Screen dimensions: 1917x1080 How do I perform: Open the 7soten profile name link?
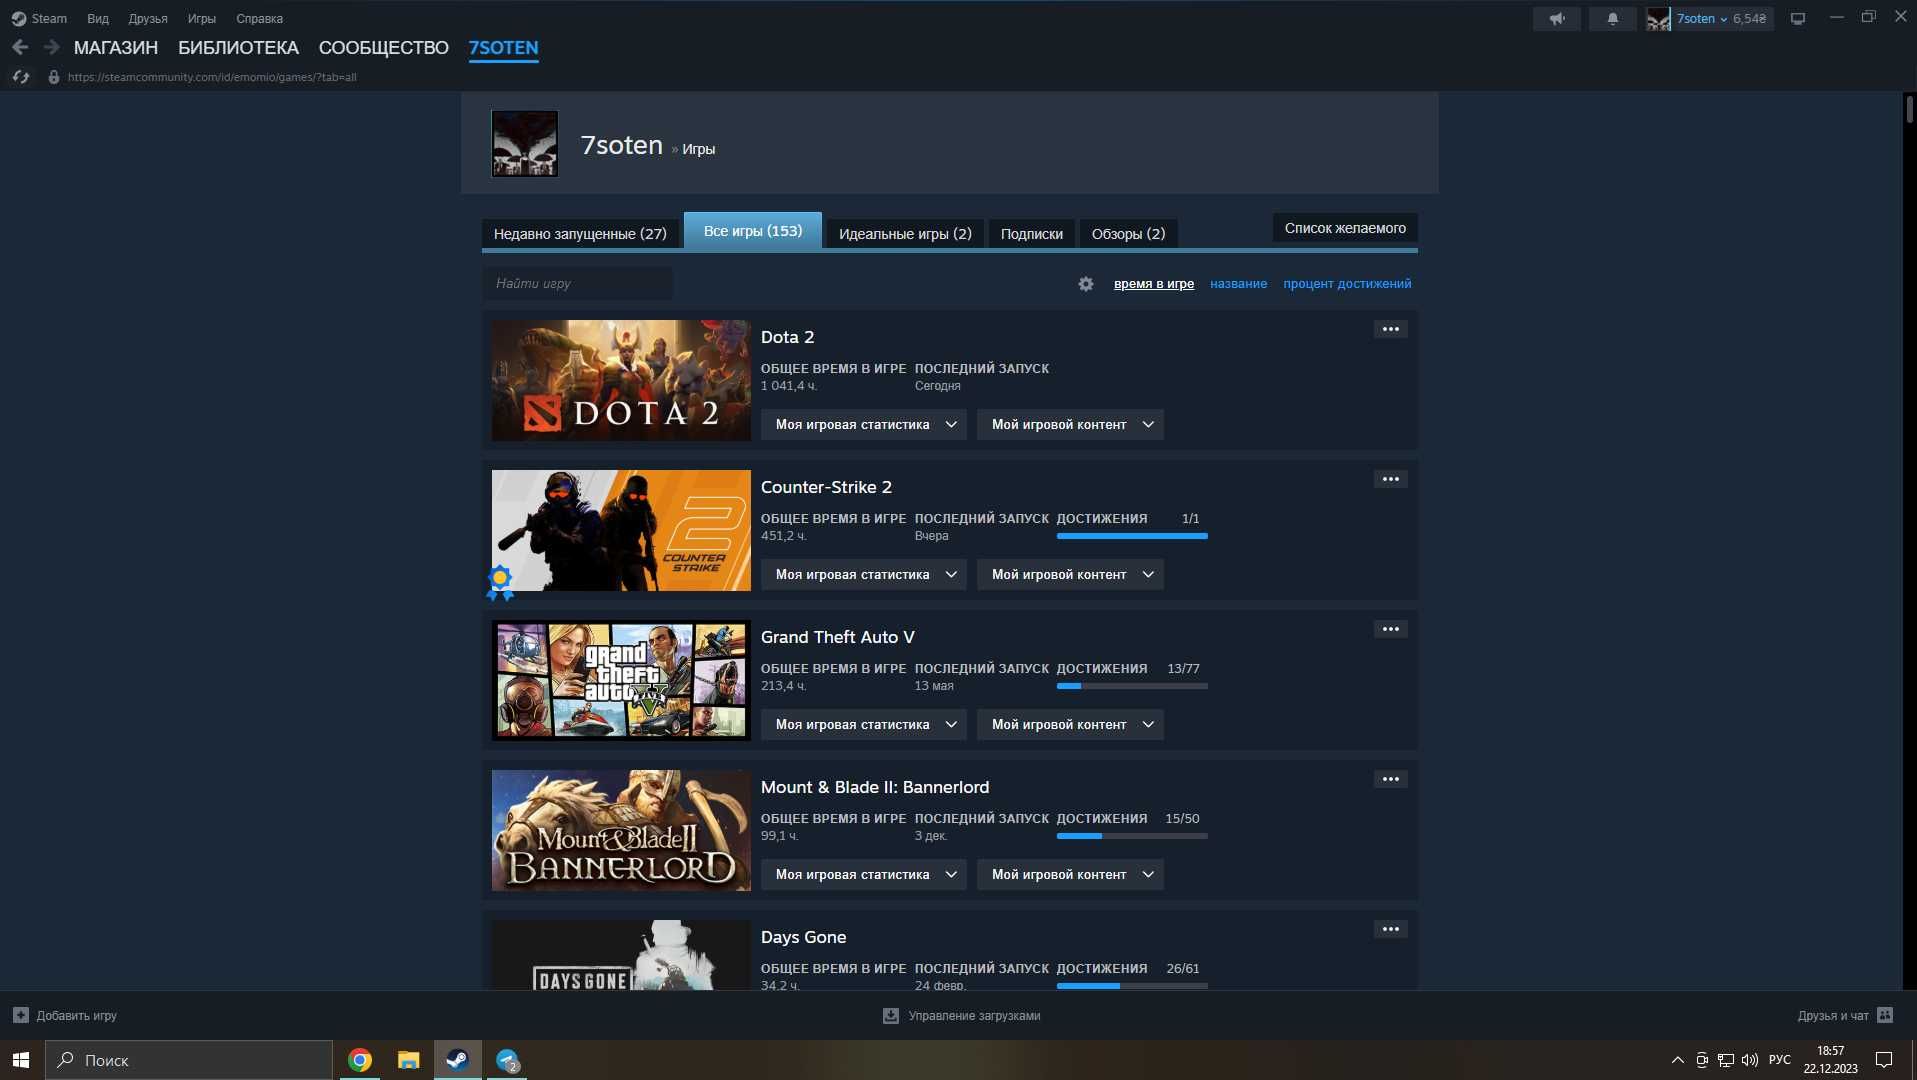tap(622, 146)
